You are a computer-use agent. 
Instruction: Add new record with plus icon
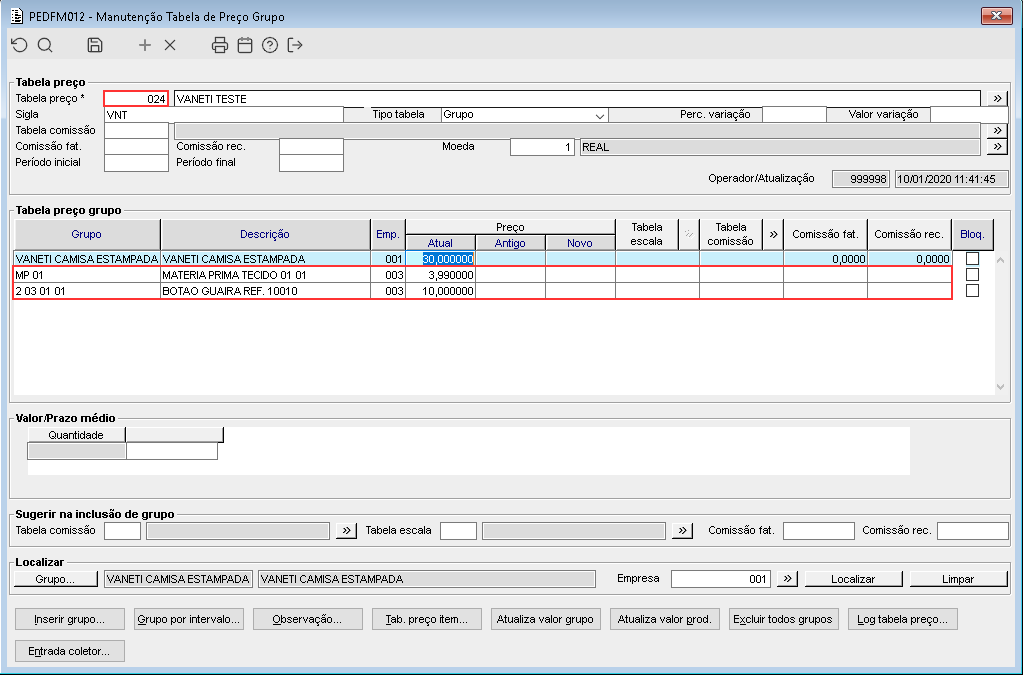(145, 45)
